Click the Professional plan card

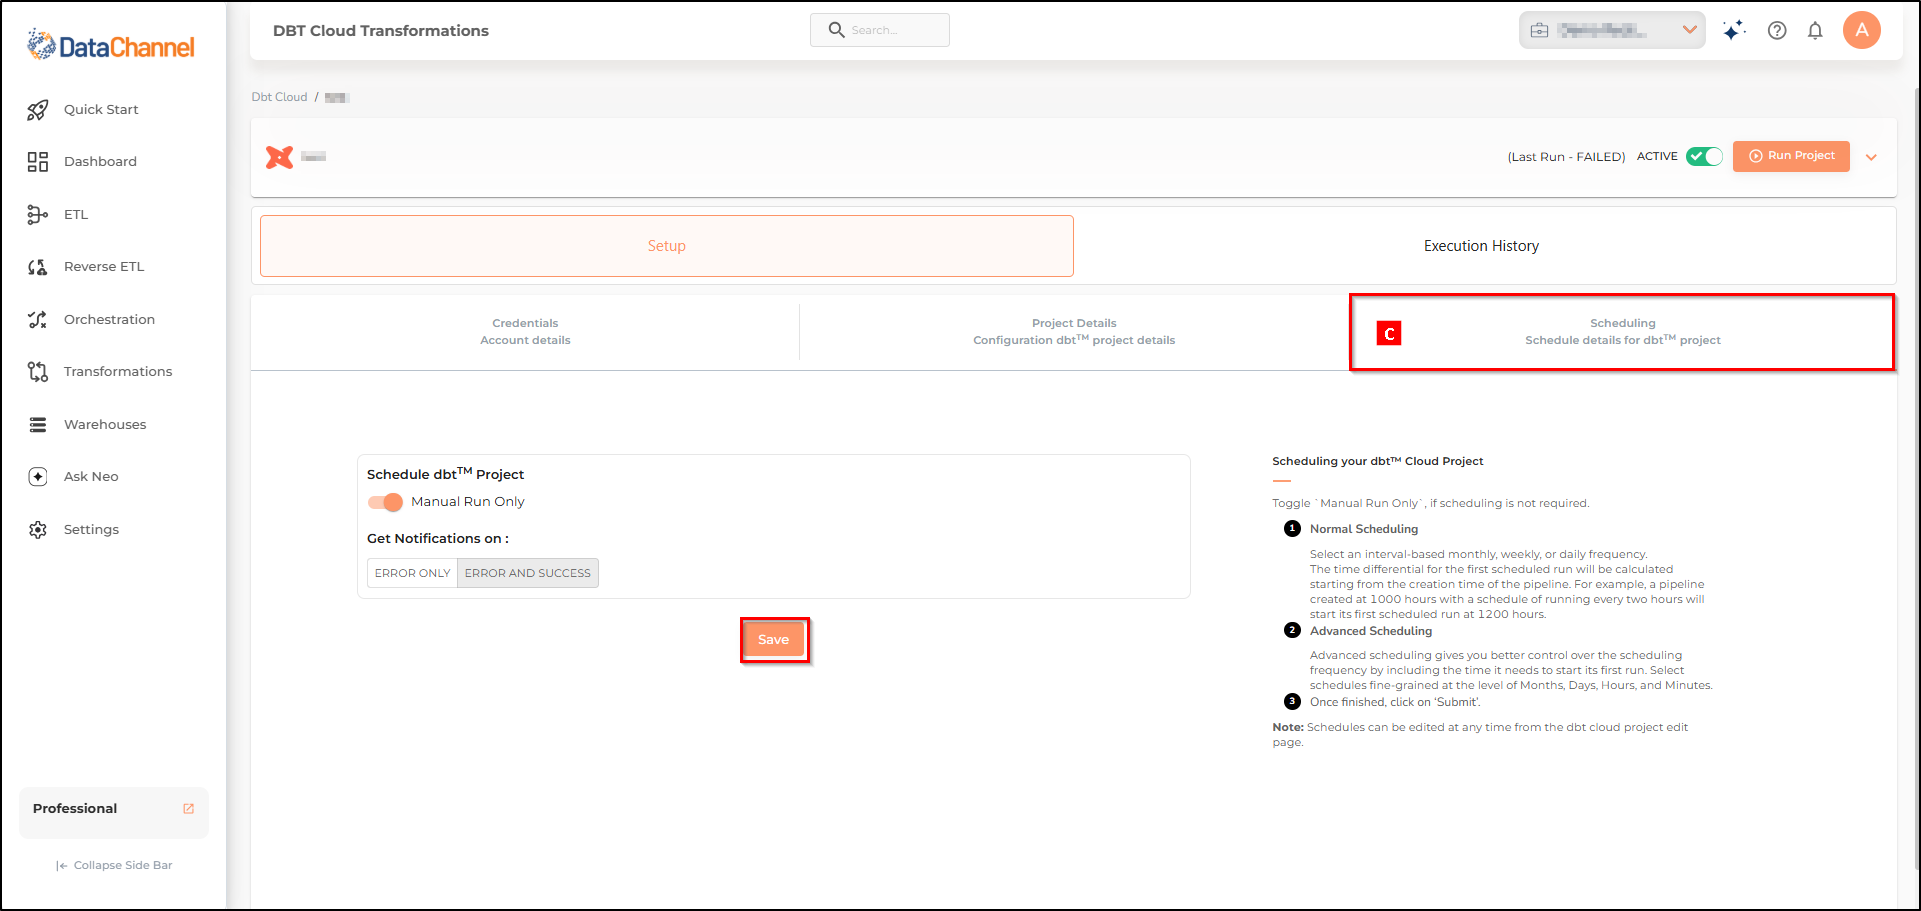[114, 812]
